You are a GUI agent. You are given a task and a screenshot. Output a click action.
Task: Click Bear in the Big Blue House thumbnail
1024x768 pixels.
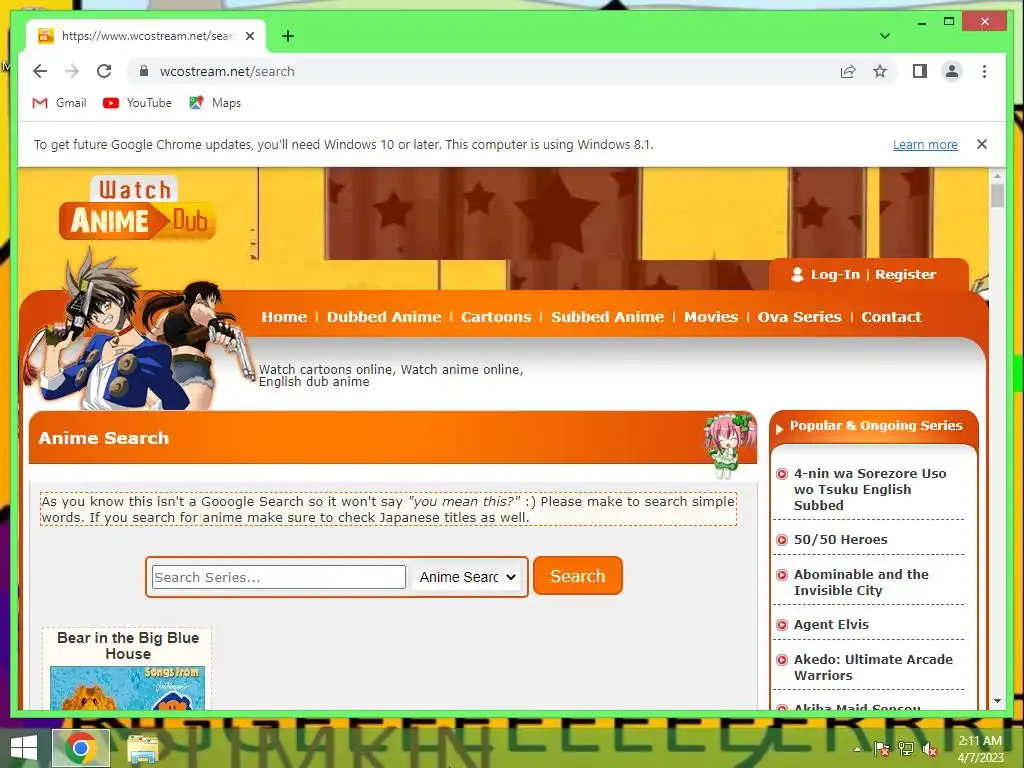(x=127, y=688)
